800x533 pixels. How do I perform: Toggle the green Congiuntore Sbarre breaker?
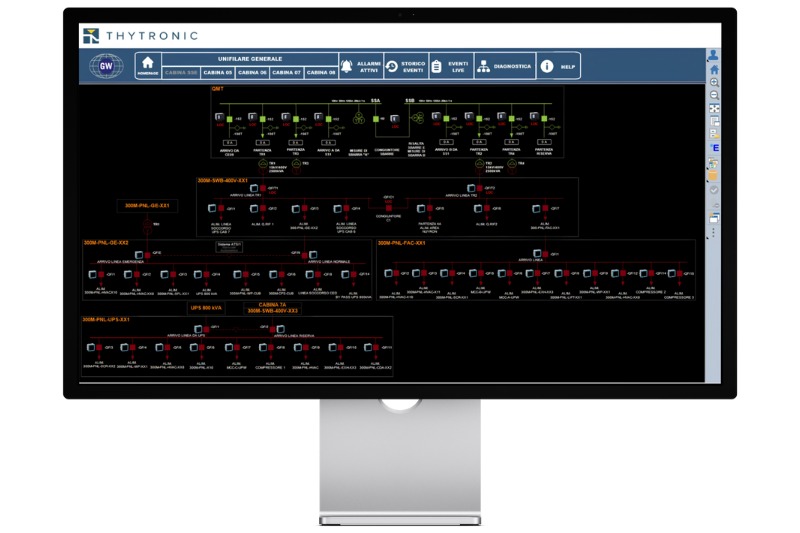(x=376, y=119)
